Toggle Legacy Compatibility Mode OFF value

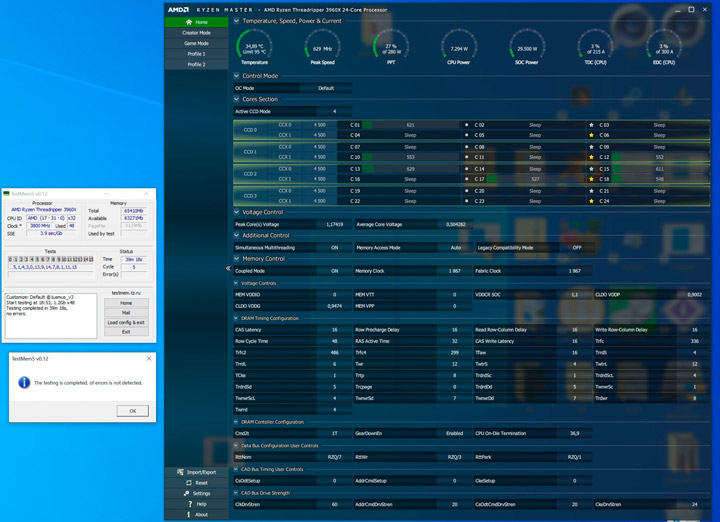[x=577, y=247]
